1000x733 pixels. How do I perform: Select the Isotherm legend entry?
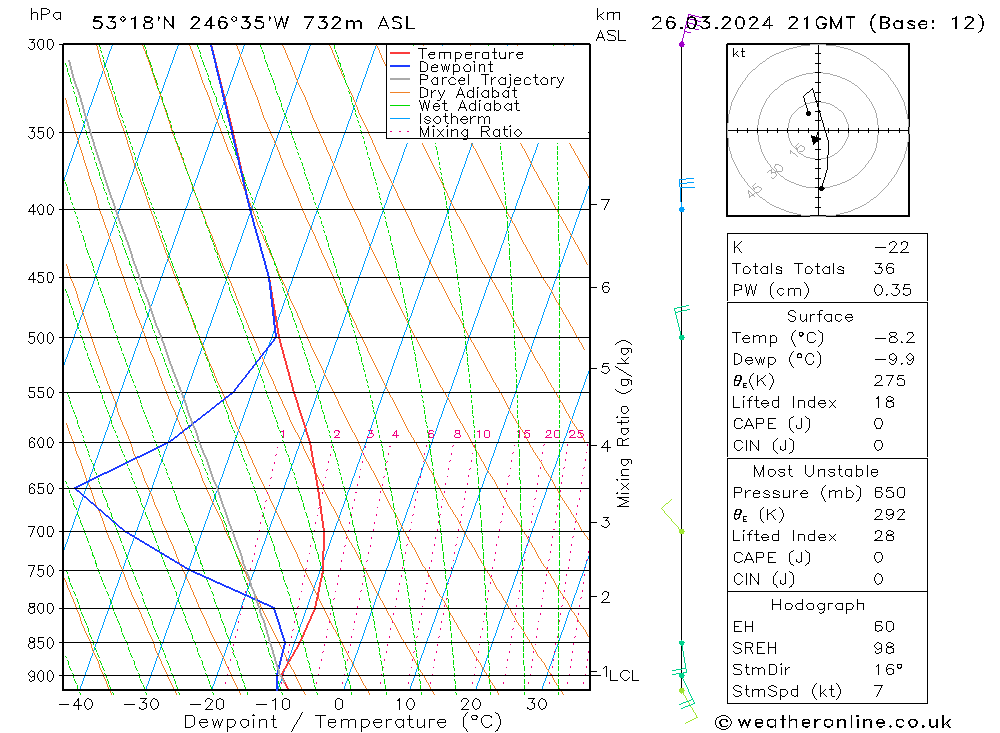point(454,119)
